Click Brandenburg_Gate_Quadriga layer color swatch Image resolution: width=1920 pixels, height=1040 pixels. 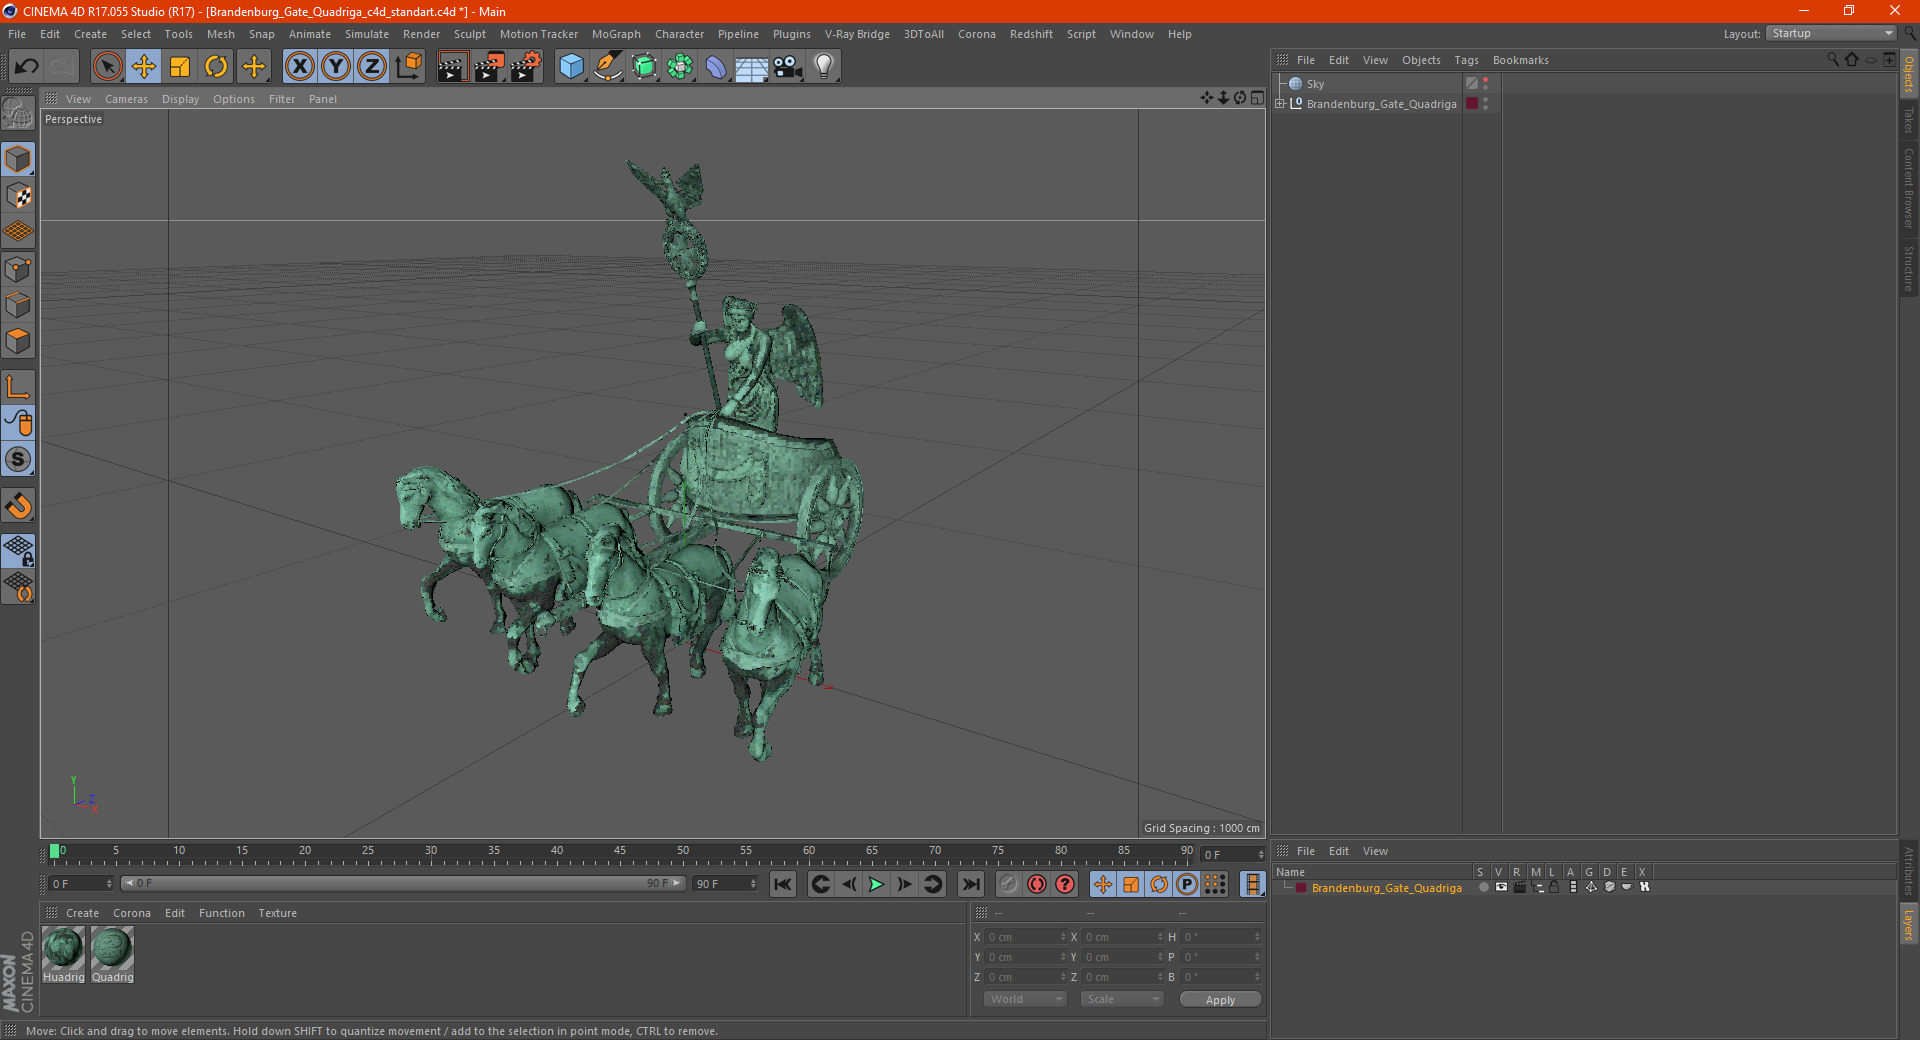[x=1472, y=103]
